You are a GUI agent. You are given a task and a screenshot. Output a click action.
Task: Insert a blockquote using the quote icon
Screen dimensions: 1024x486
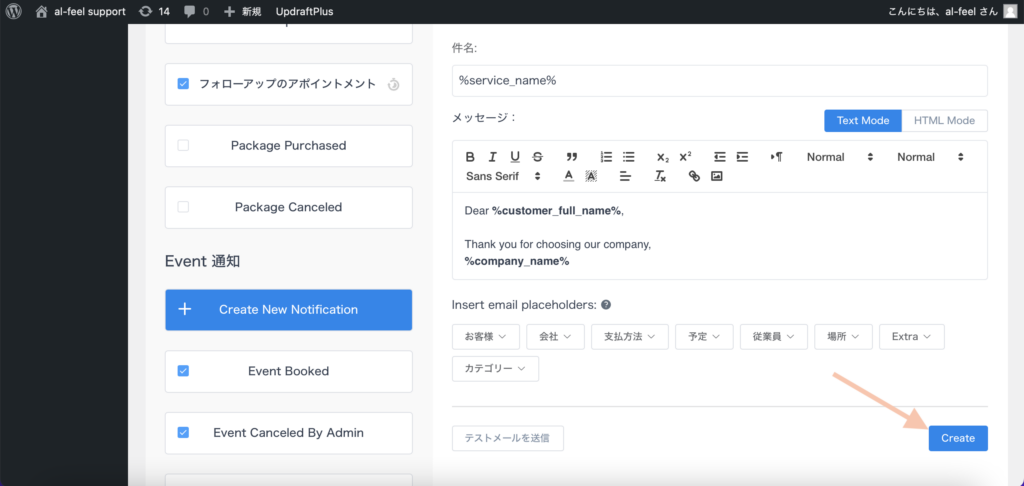pos(572,157)
